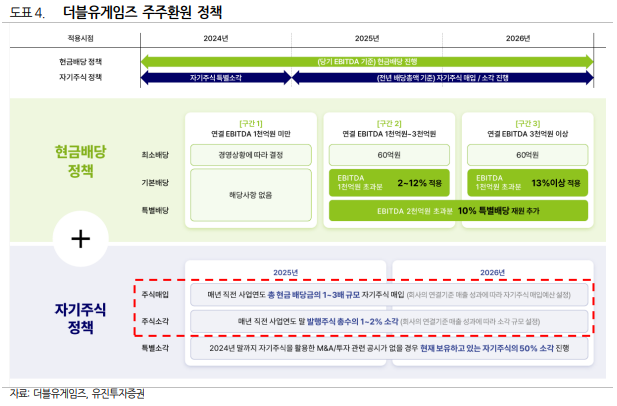Click '60억원' box under 구간 2
617x406 pixels.
(x=389, y=155)
